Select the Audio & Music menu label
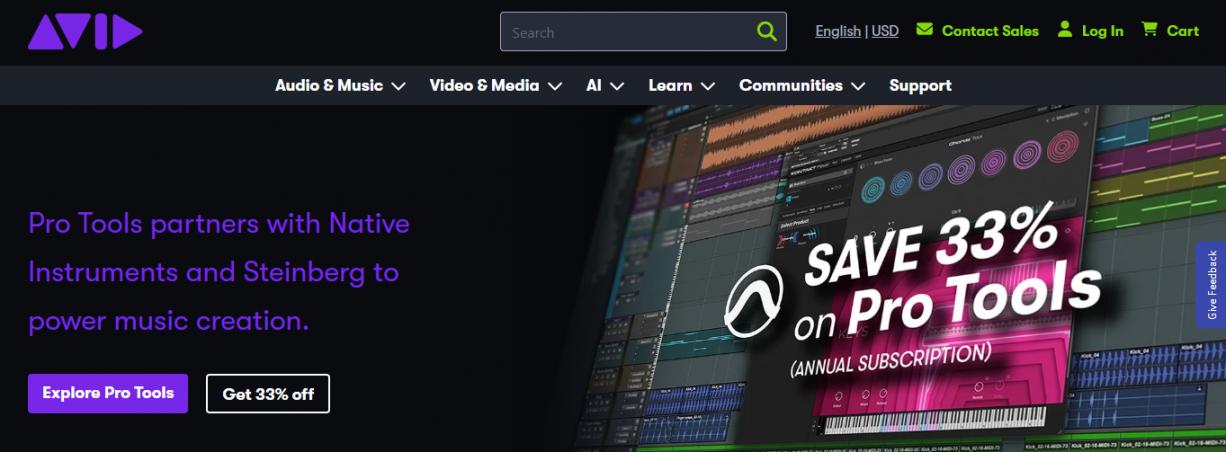This screenshot has height=452, width=1226. point(329,86)
